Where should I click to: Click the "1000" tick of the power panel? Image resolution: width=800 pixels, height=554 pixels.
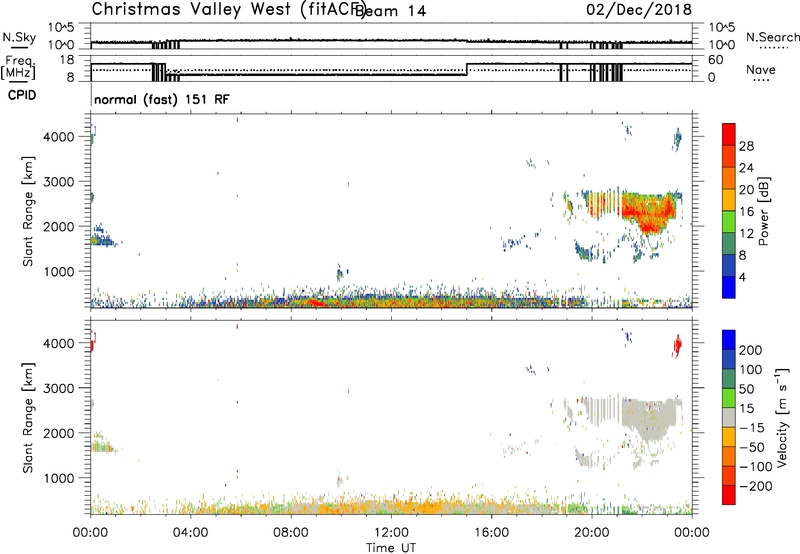pyautogui.click(x=58, y=271)
